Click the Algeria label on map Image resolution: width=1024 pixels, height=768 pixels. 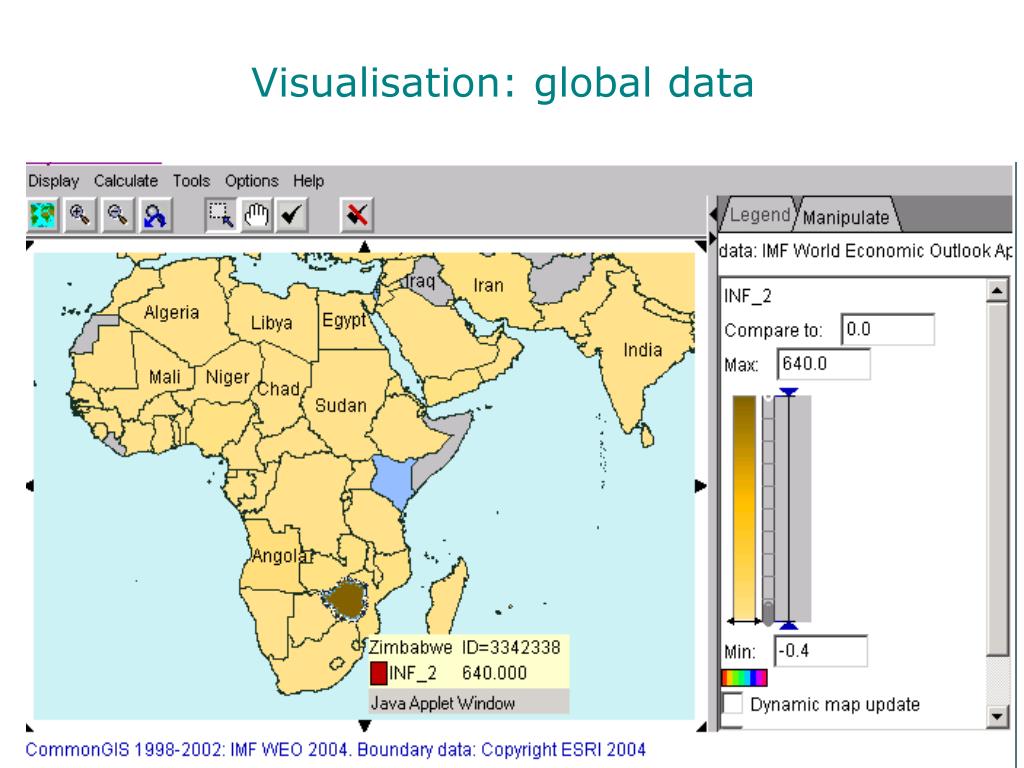tap(171, 312)
